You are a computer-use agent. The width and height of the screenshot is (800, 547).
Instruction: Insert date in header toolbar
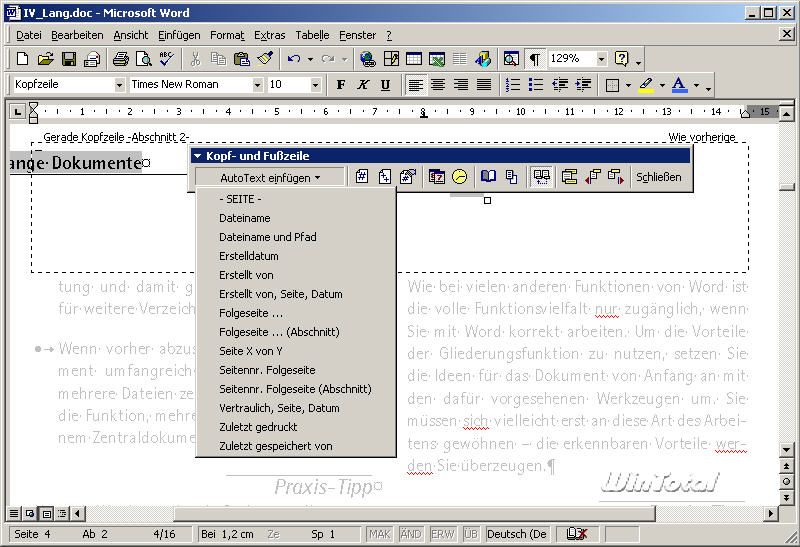[437, 177]
